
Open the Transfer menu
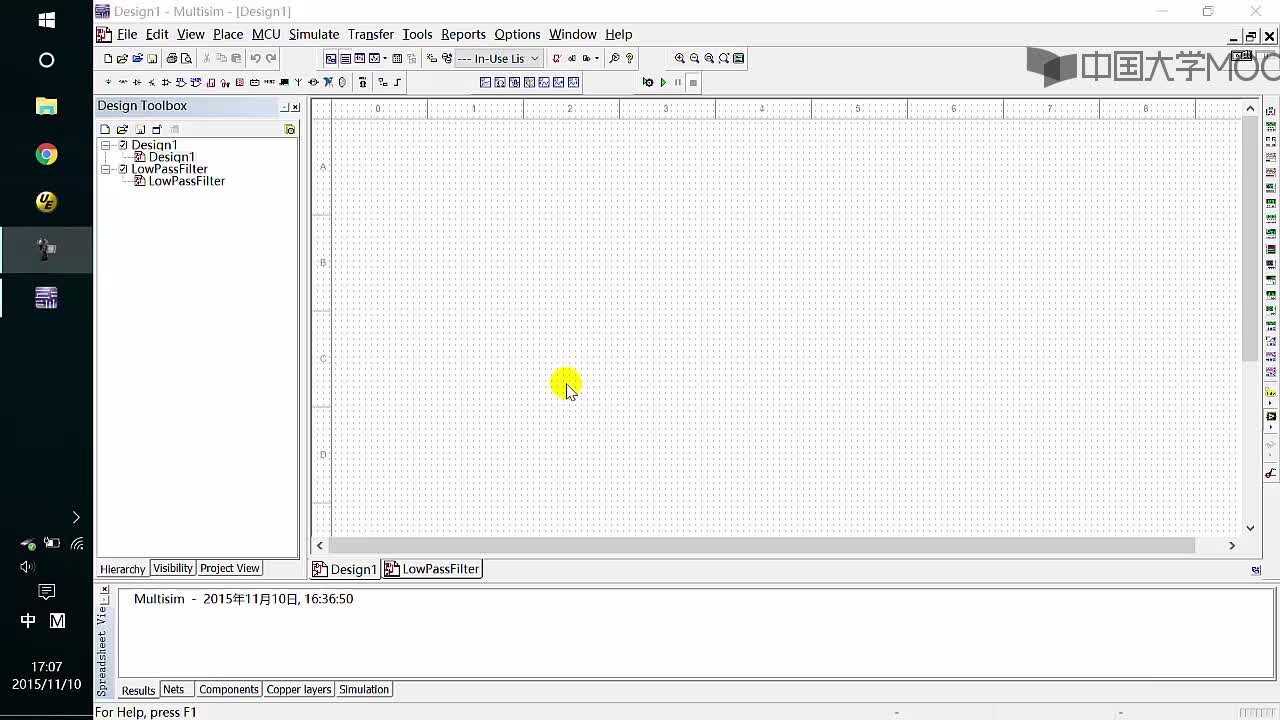371,34
